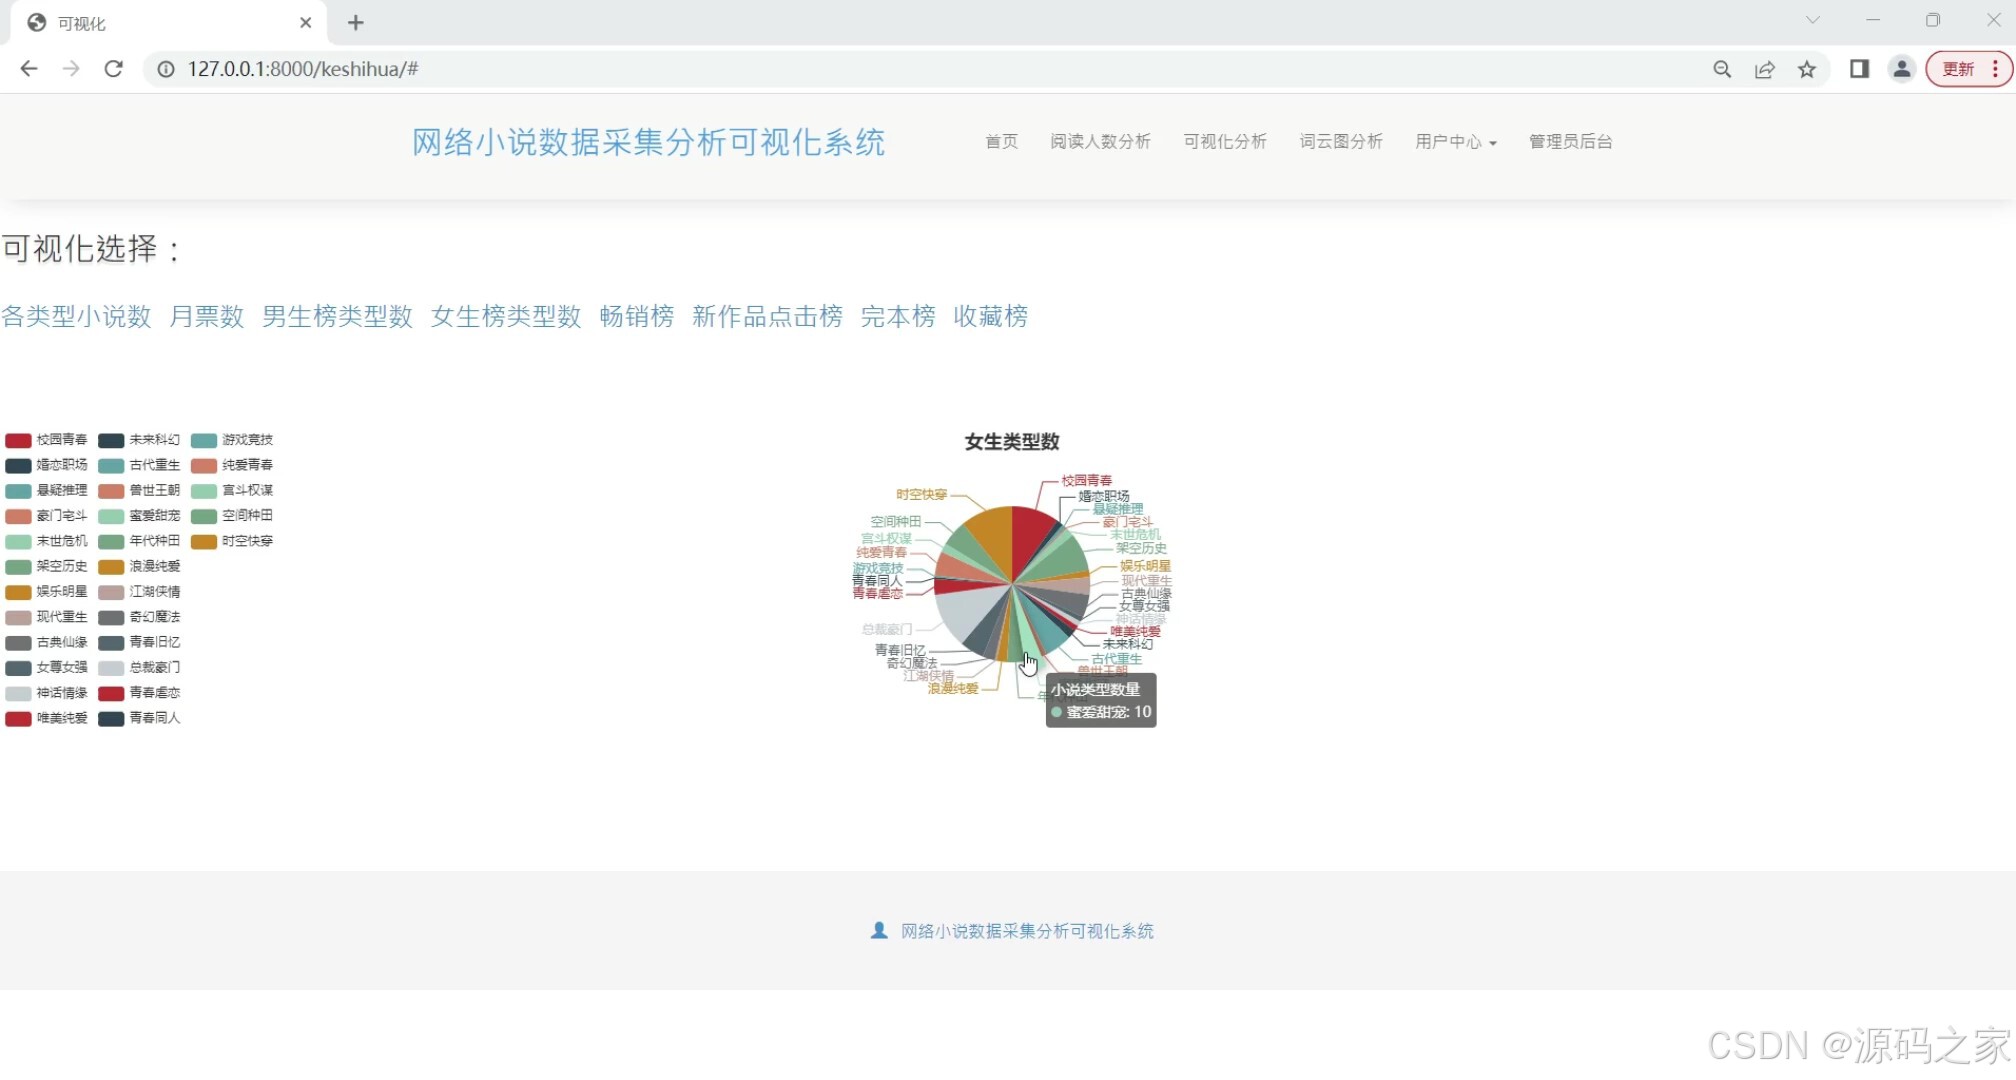Expand the tab search chevron
The image size is (2016, 1080).
tap(1812, 20)
